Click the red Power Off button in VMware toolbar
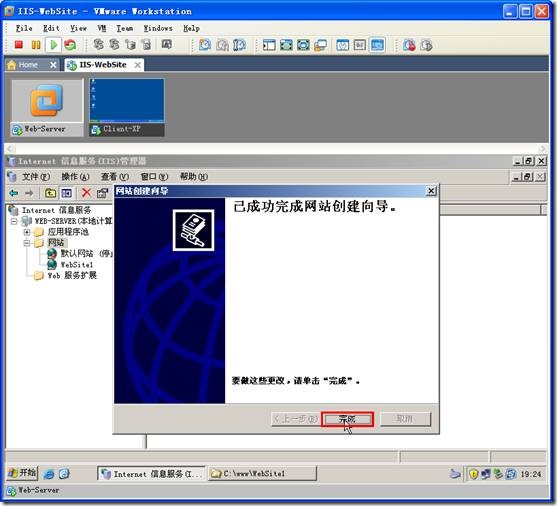Viewport: 557px width, 506px height. [18, 45]
